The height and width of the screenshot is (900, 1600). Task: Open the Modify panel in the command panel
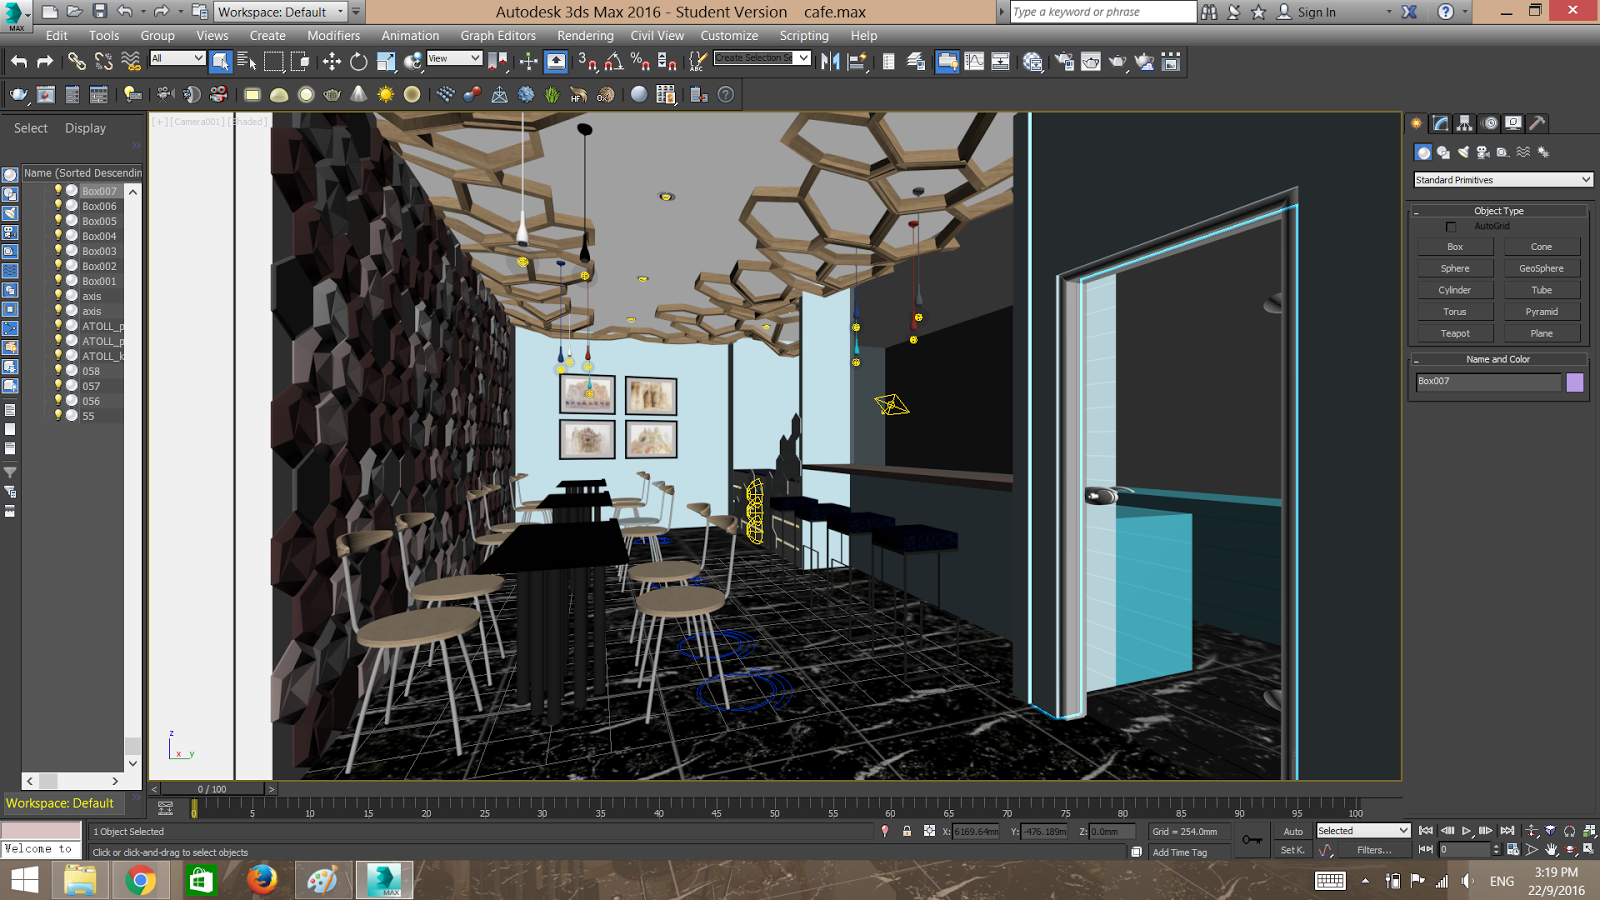1438,122
